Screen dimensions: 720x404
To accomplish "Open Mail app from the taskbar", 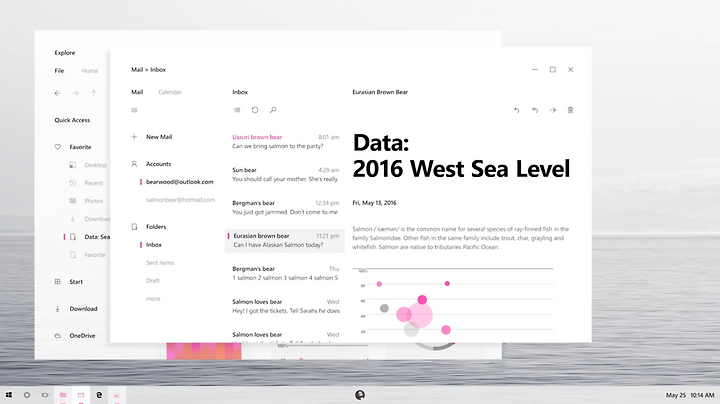I will point(81,395).
